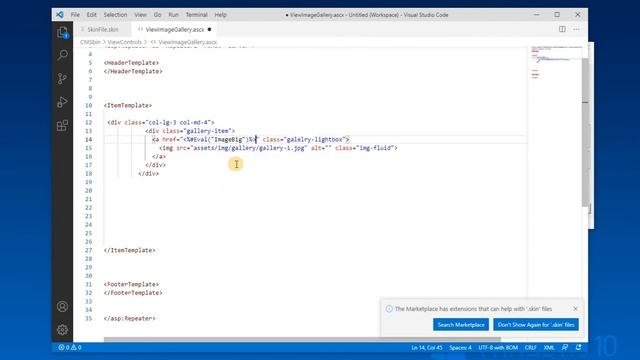Open the Source Control view

click(x=62, y=78)
